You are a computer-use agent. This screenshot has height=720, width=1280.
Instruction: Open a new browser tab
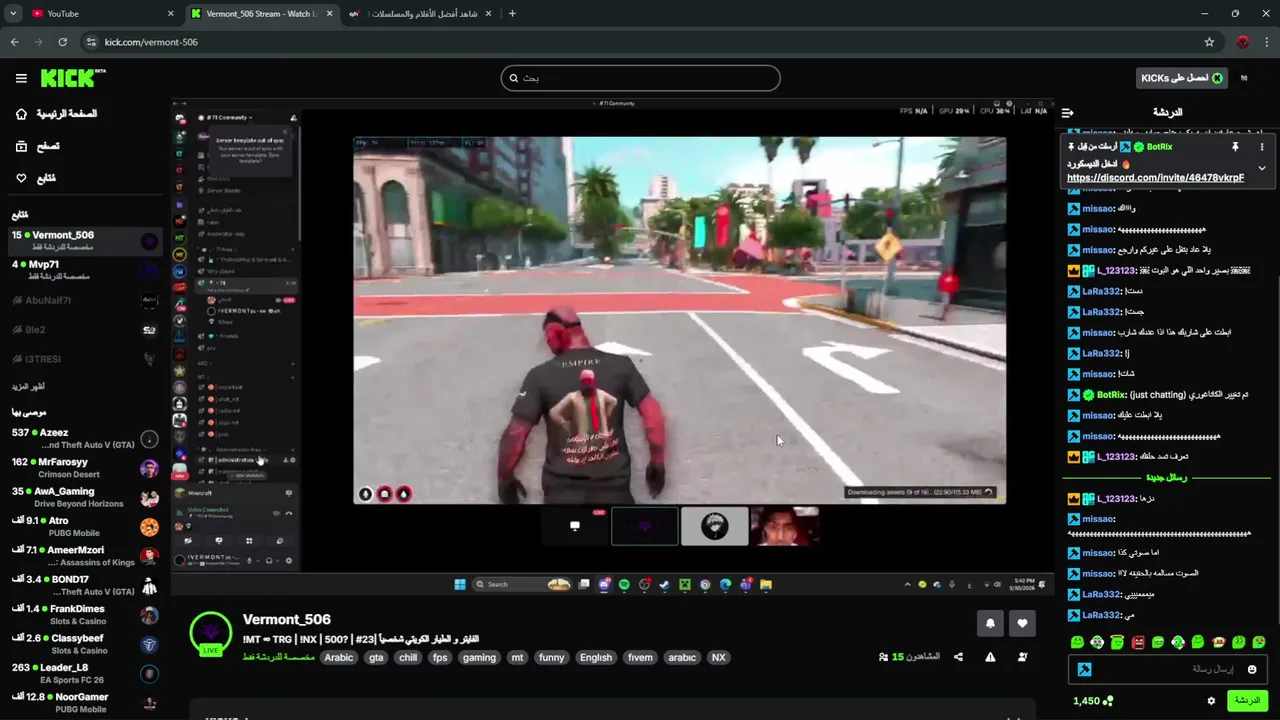512,14
